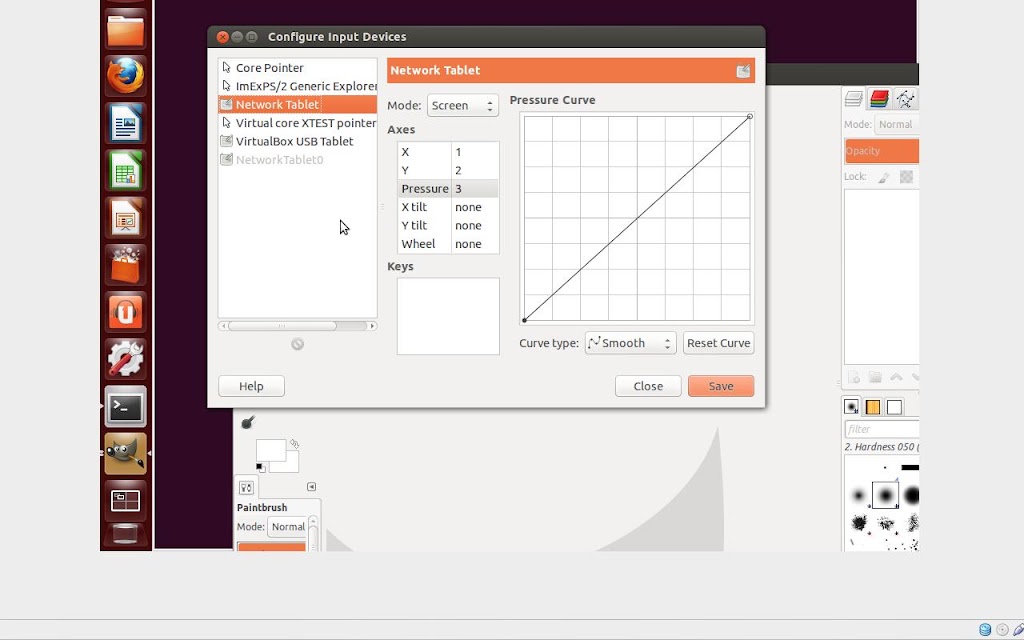Click the delete device icon below list
1024x640 pixels.
click(297, 344)
